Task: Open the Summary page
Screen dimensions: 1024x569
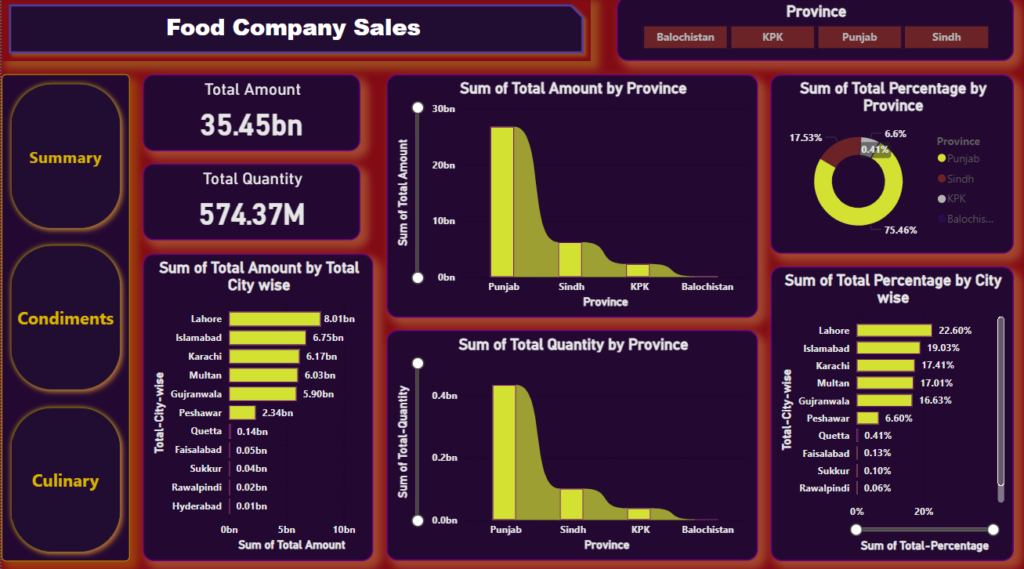Action: coord(65,158)
